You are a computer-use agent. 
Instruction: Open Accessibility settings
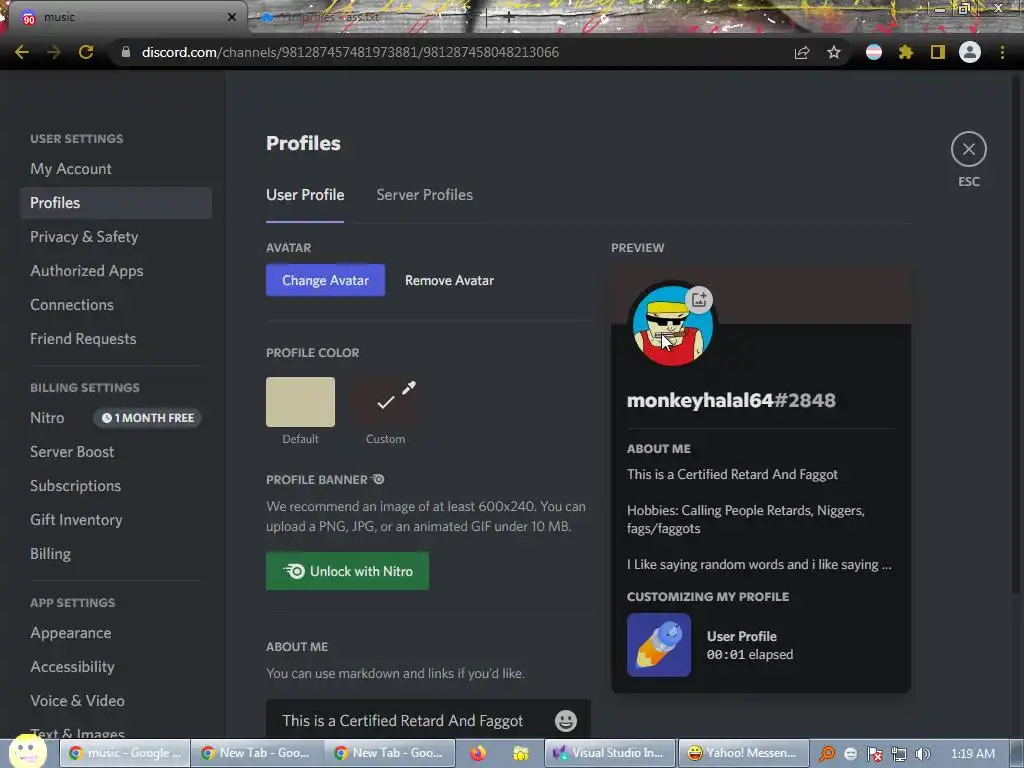point(116,667)
